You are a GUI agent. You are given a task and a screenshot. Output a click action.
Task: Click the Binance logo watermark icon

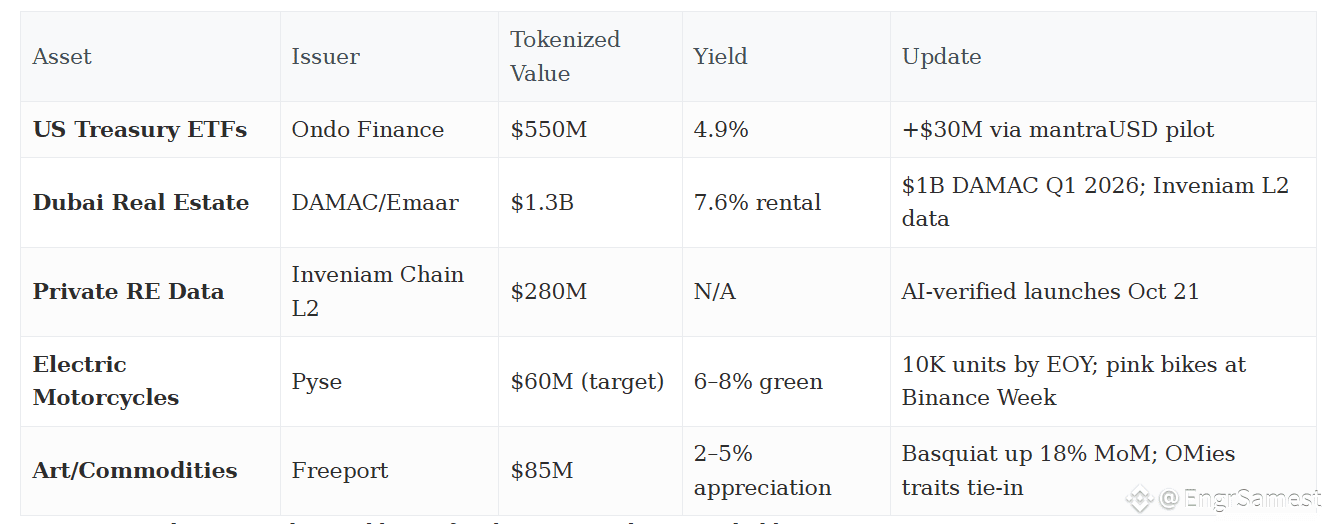[x=1139, y=498]
